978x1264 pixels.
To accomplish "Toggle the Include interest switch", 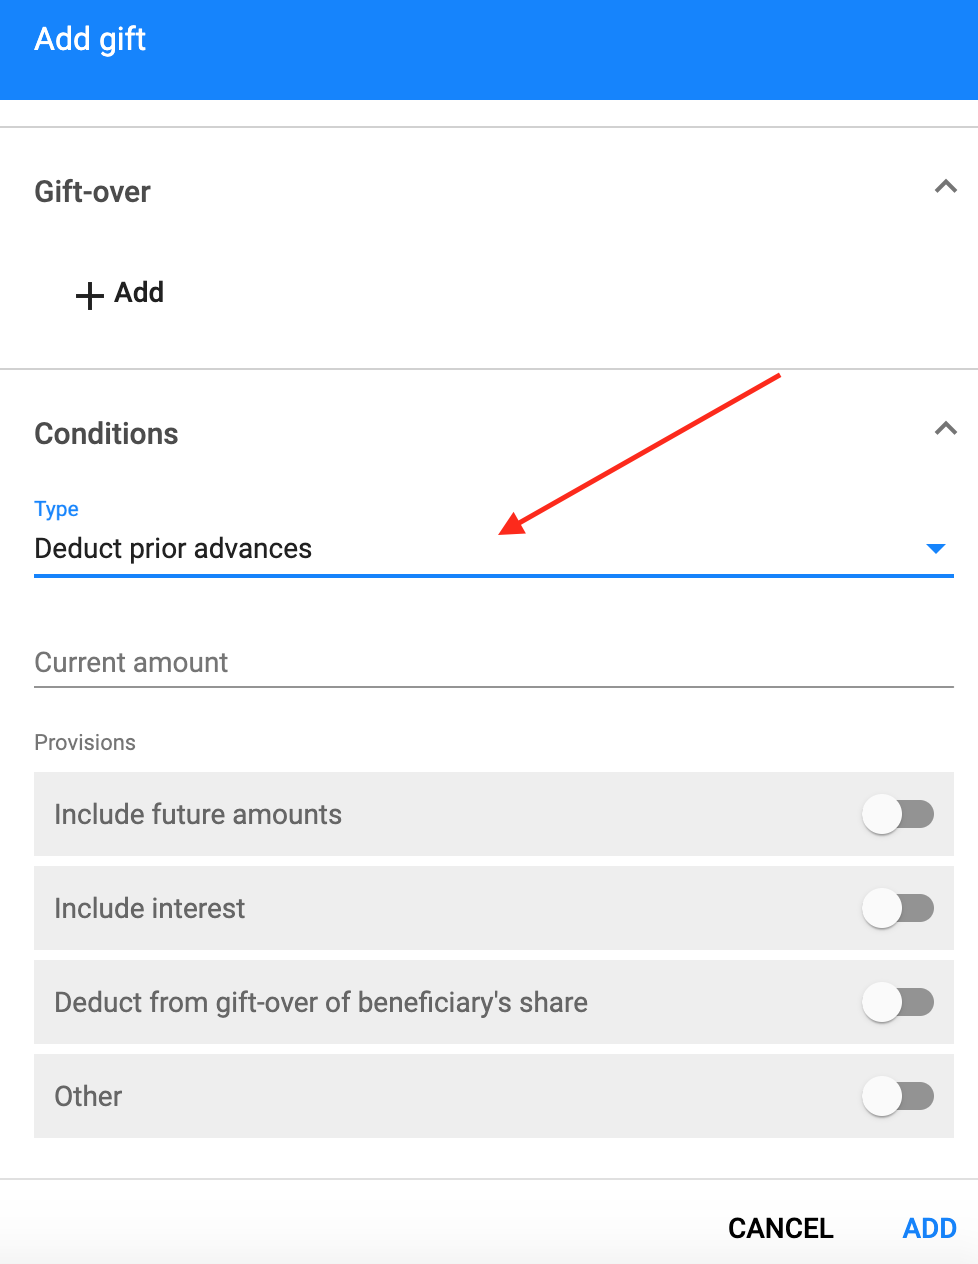I will pyautogui.click(x=898, y=908).
